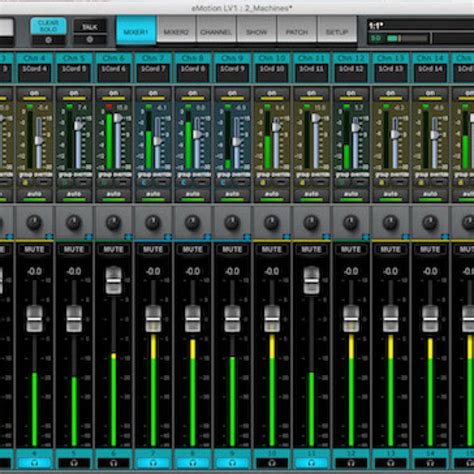The width and height of the screenshot is (474, 474).
Task: Toggle the auto button on Chn 5
Action: pyautogui.click(x=74, y=195)
